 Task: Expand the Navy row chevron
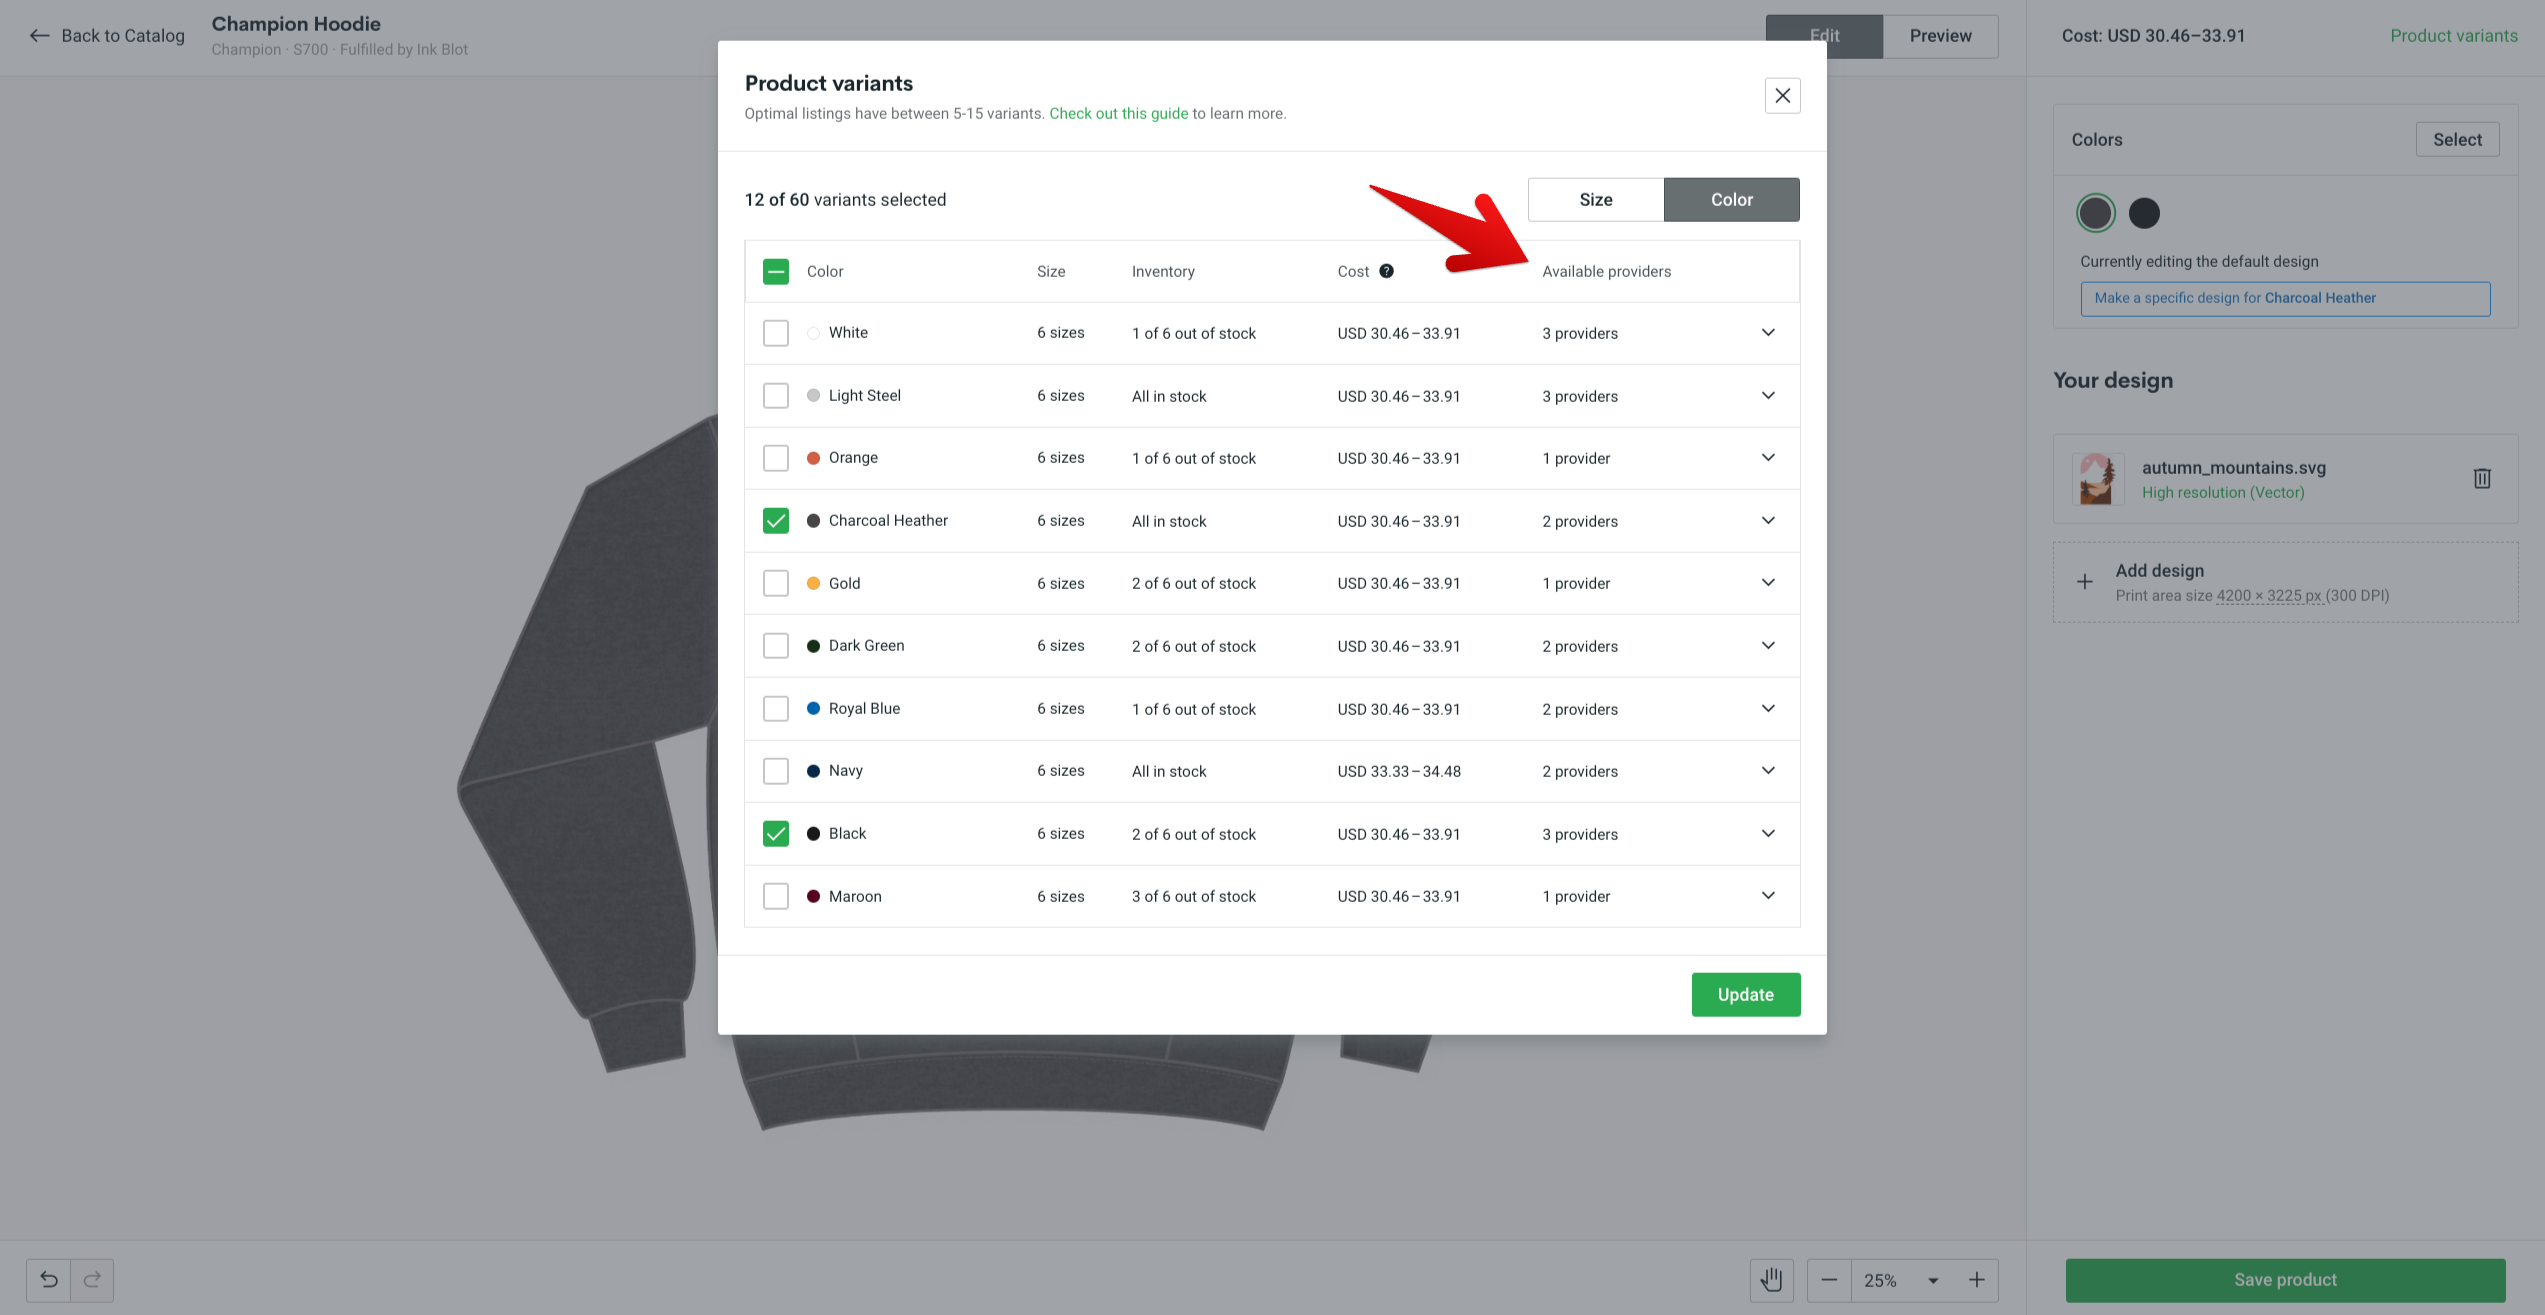[1768, 771]
